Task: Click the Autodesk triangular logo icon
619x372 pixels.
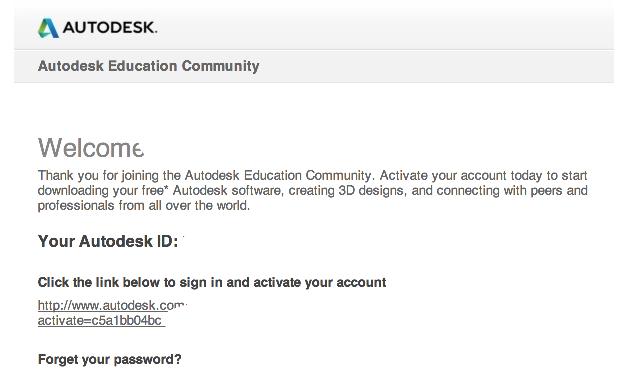Action: (49, 28)
